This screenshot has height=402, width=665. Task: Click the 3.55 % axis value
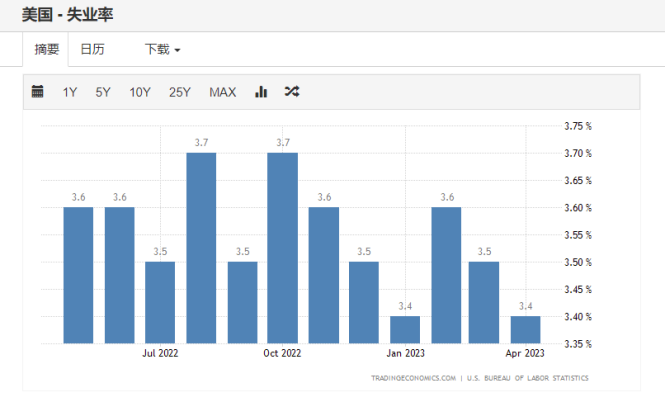(578, 235)
